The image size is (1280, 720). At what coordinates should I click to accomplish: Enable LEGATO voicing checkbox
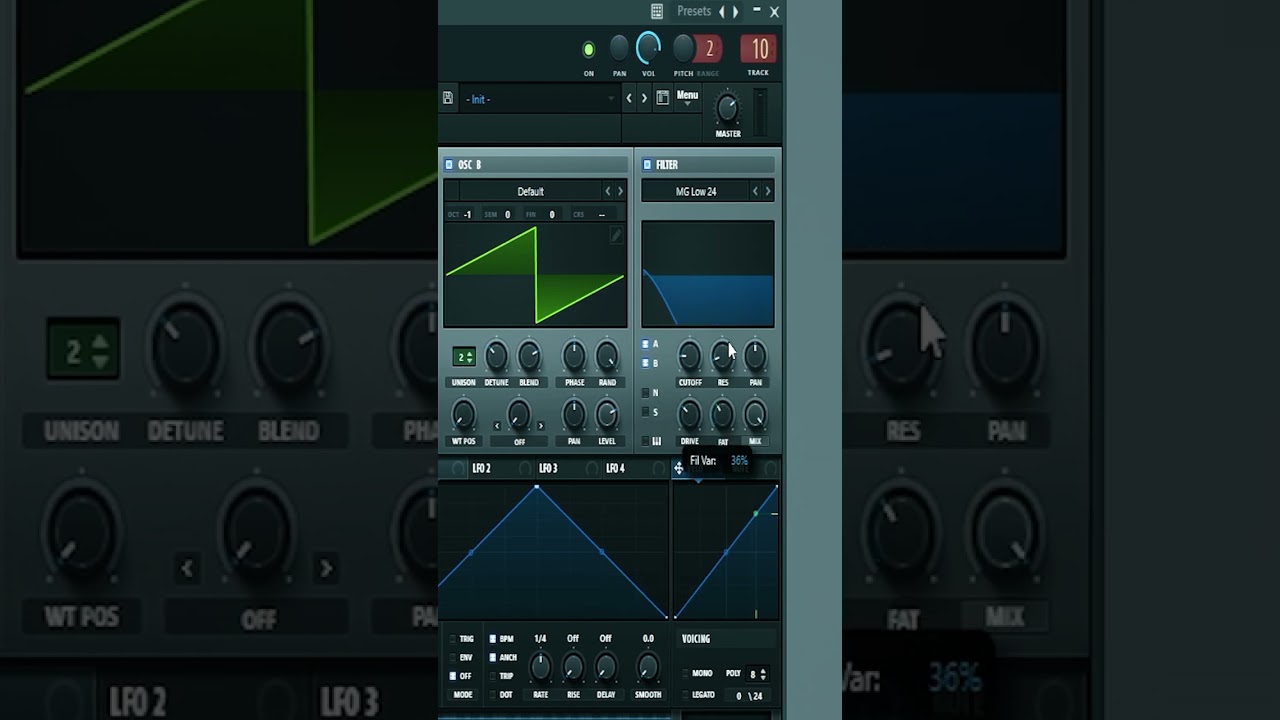point(685,695)
